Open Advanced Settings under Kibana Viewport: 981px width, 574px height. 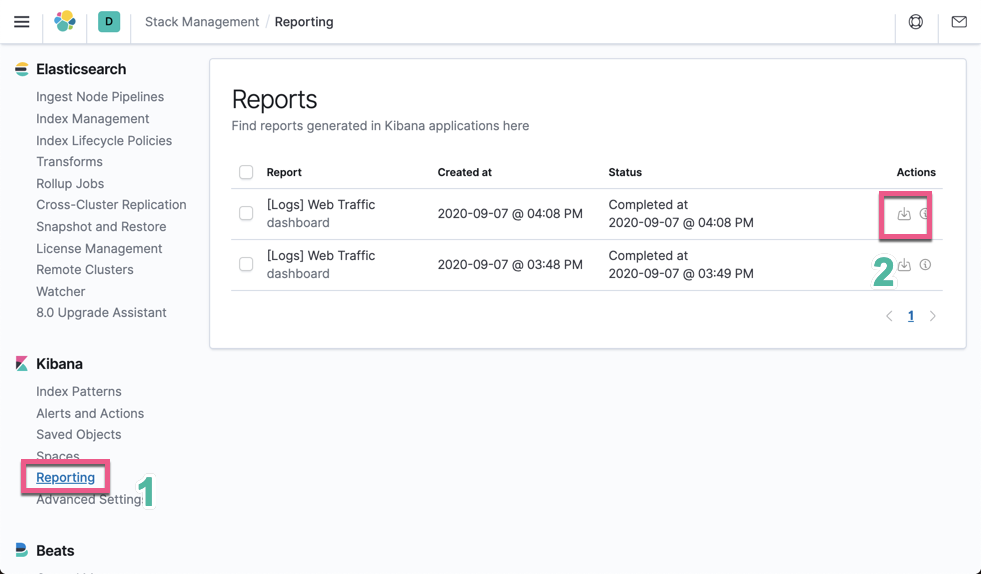tap(89, 500)
